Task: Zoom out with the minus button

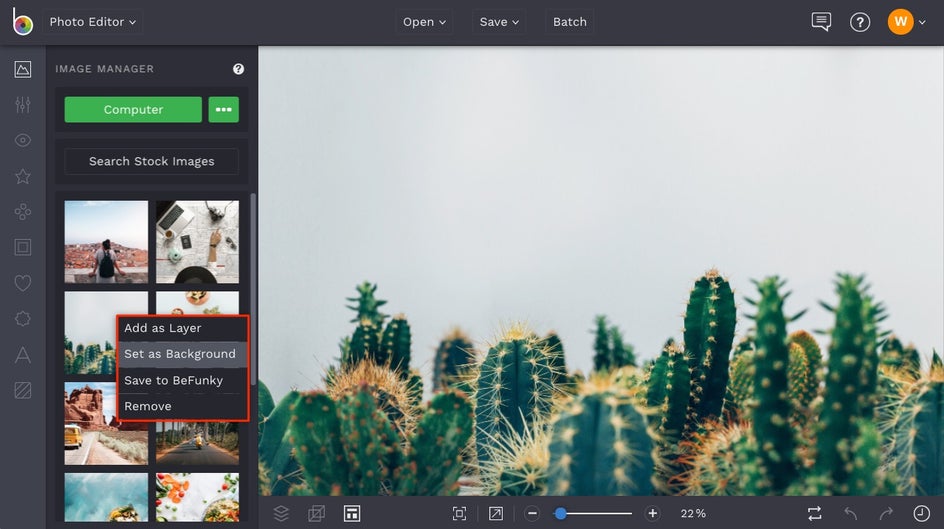Action: (x=532, y=513)
